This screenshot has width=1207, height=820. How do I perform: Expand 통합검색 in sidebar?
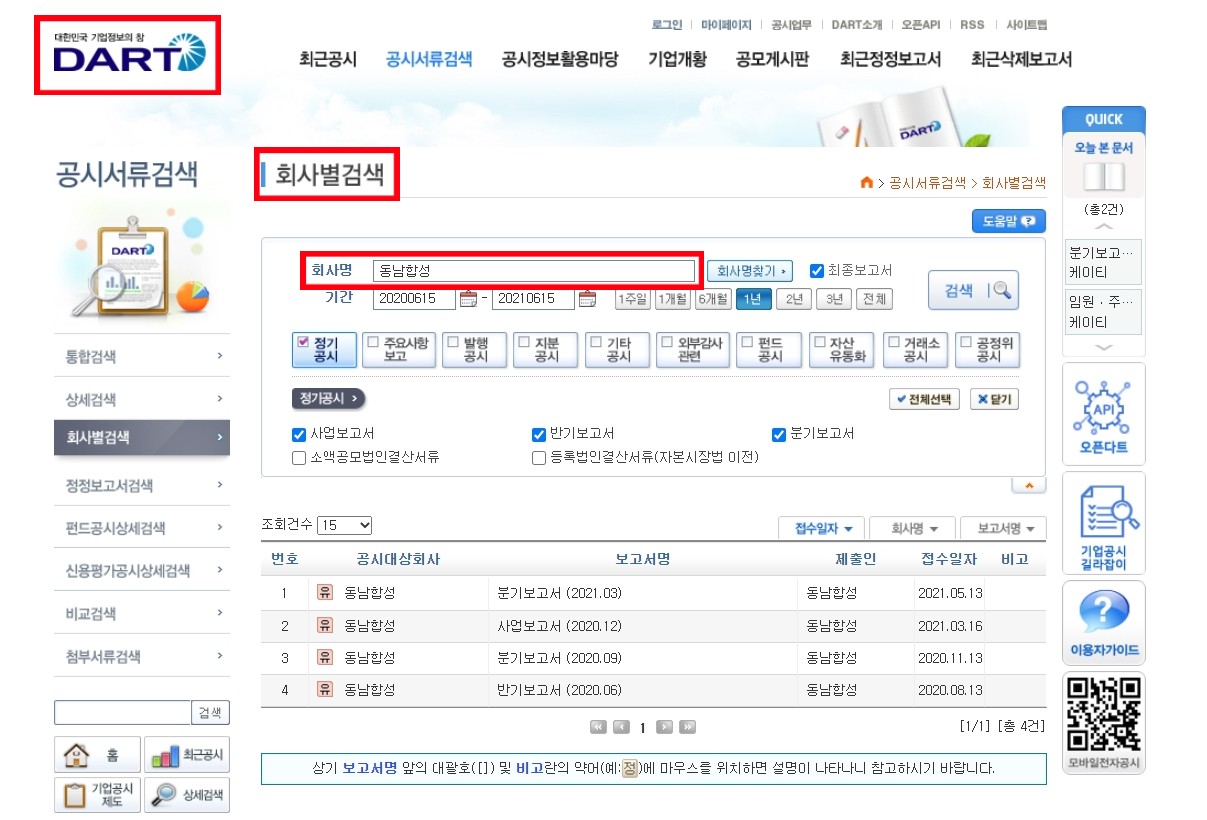click(142, 356)
